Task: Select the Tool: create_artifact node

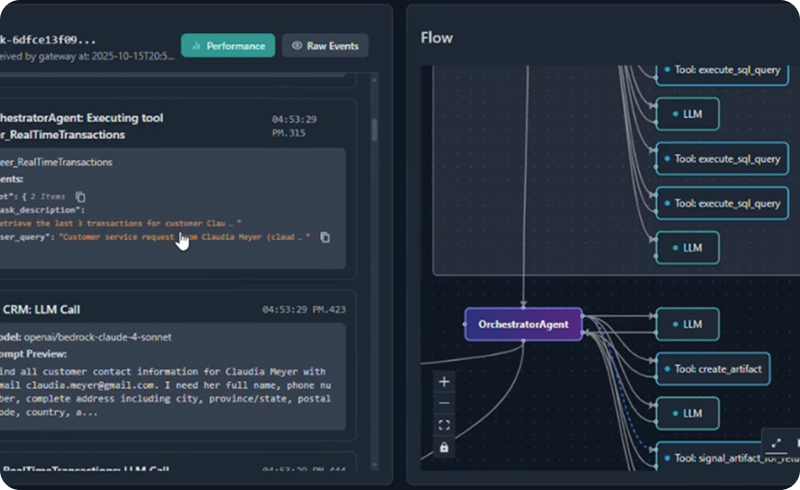Action: tap(713, 369)
